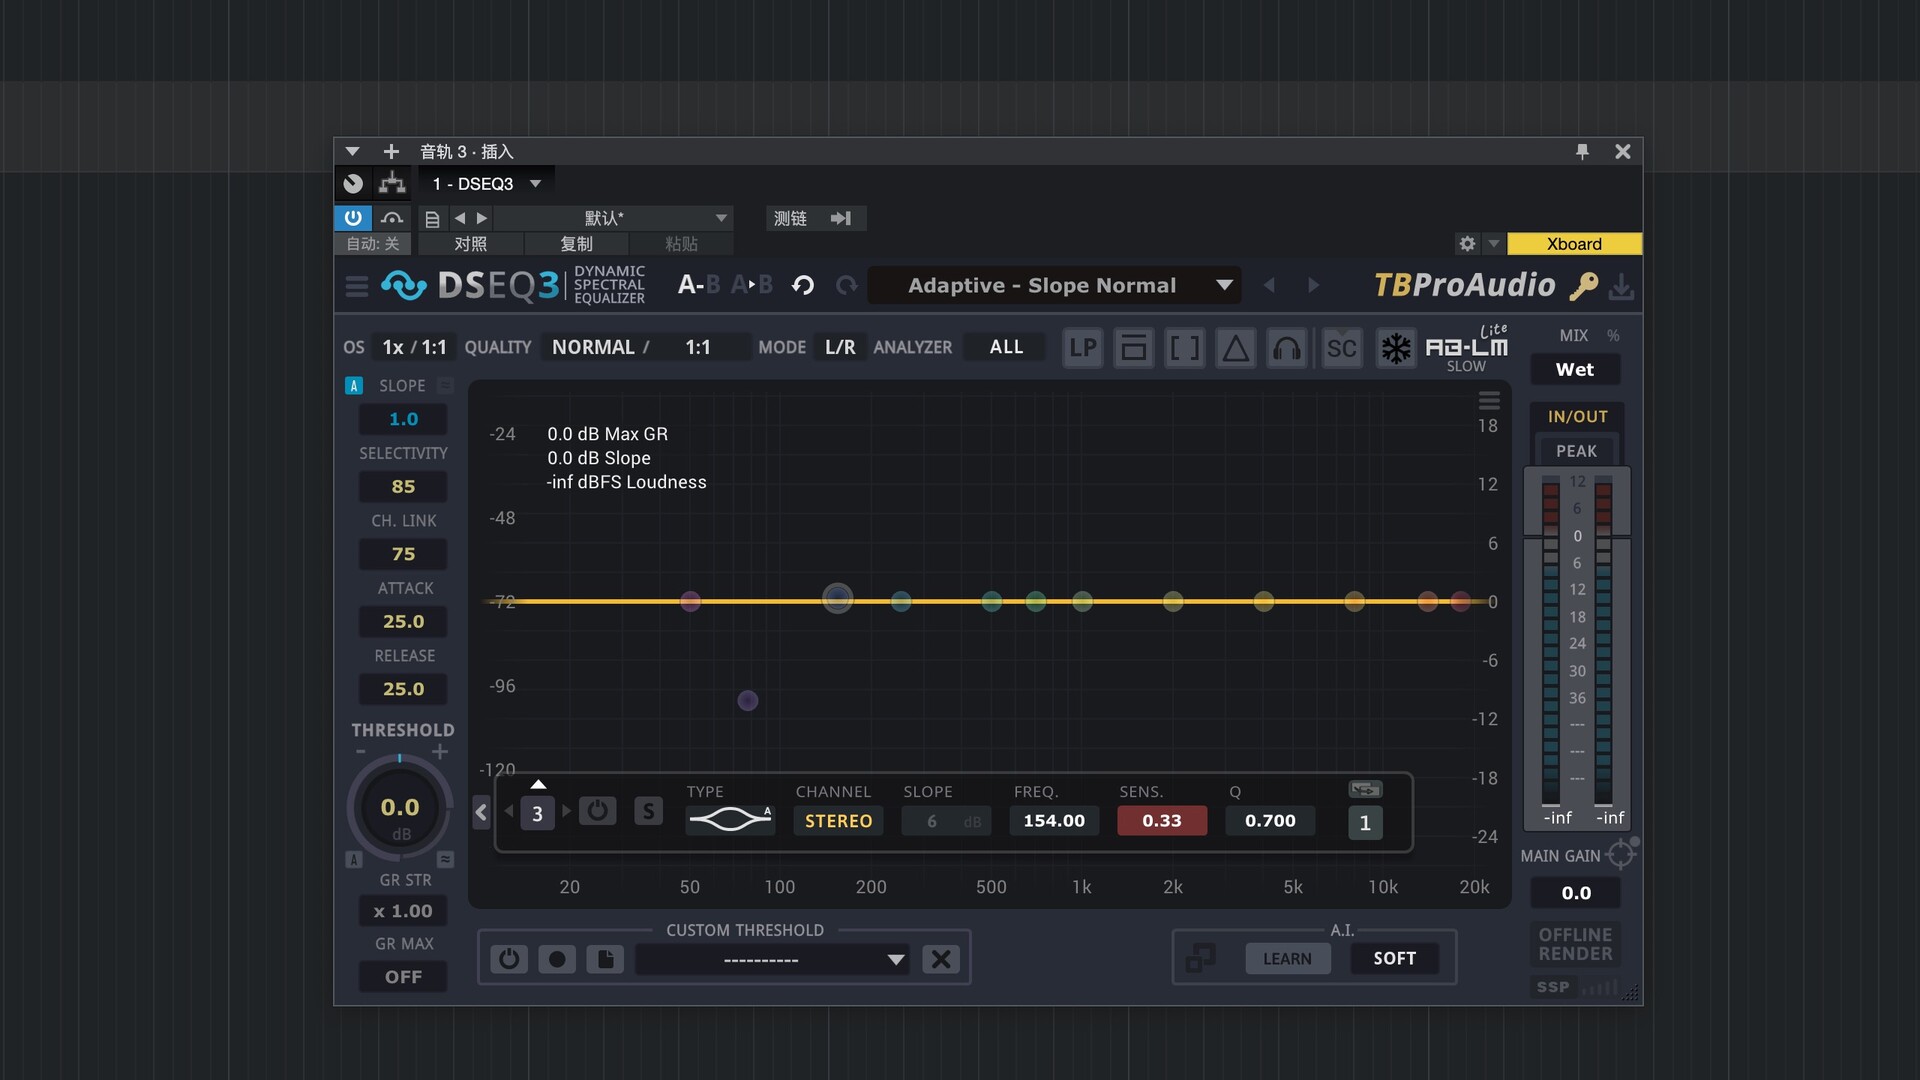
Task: Click custom threshold record button
Action: (557, 960)
